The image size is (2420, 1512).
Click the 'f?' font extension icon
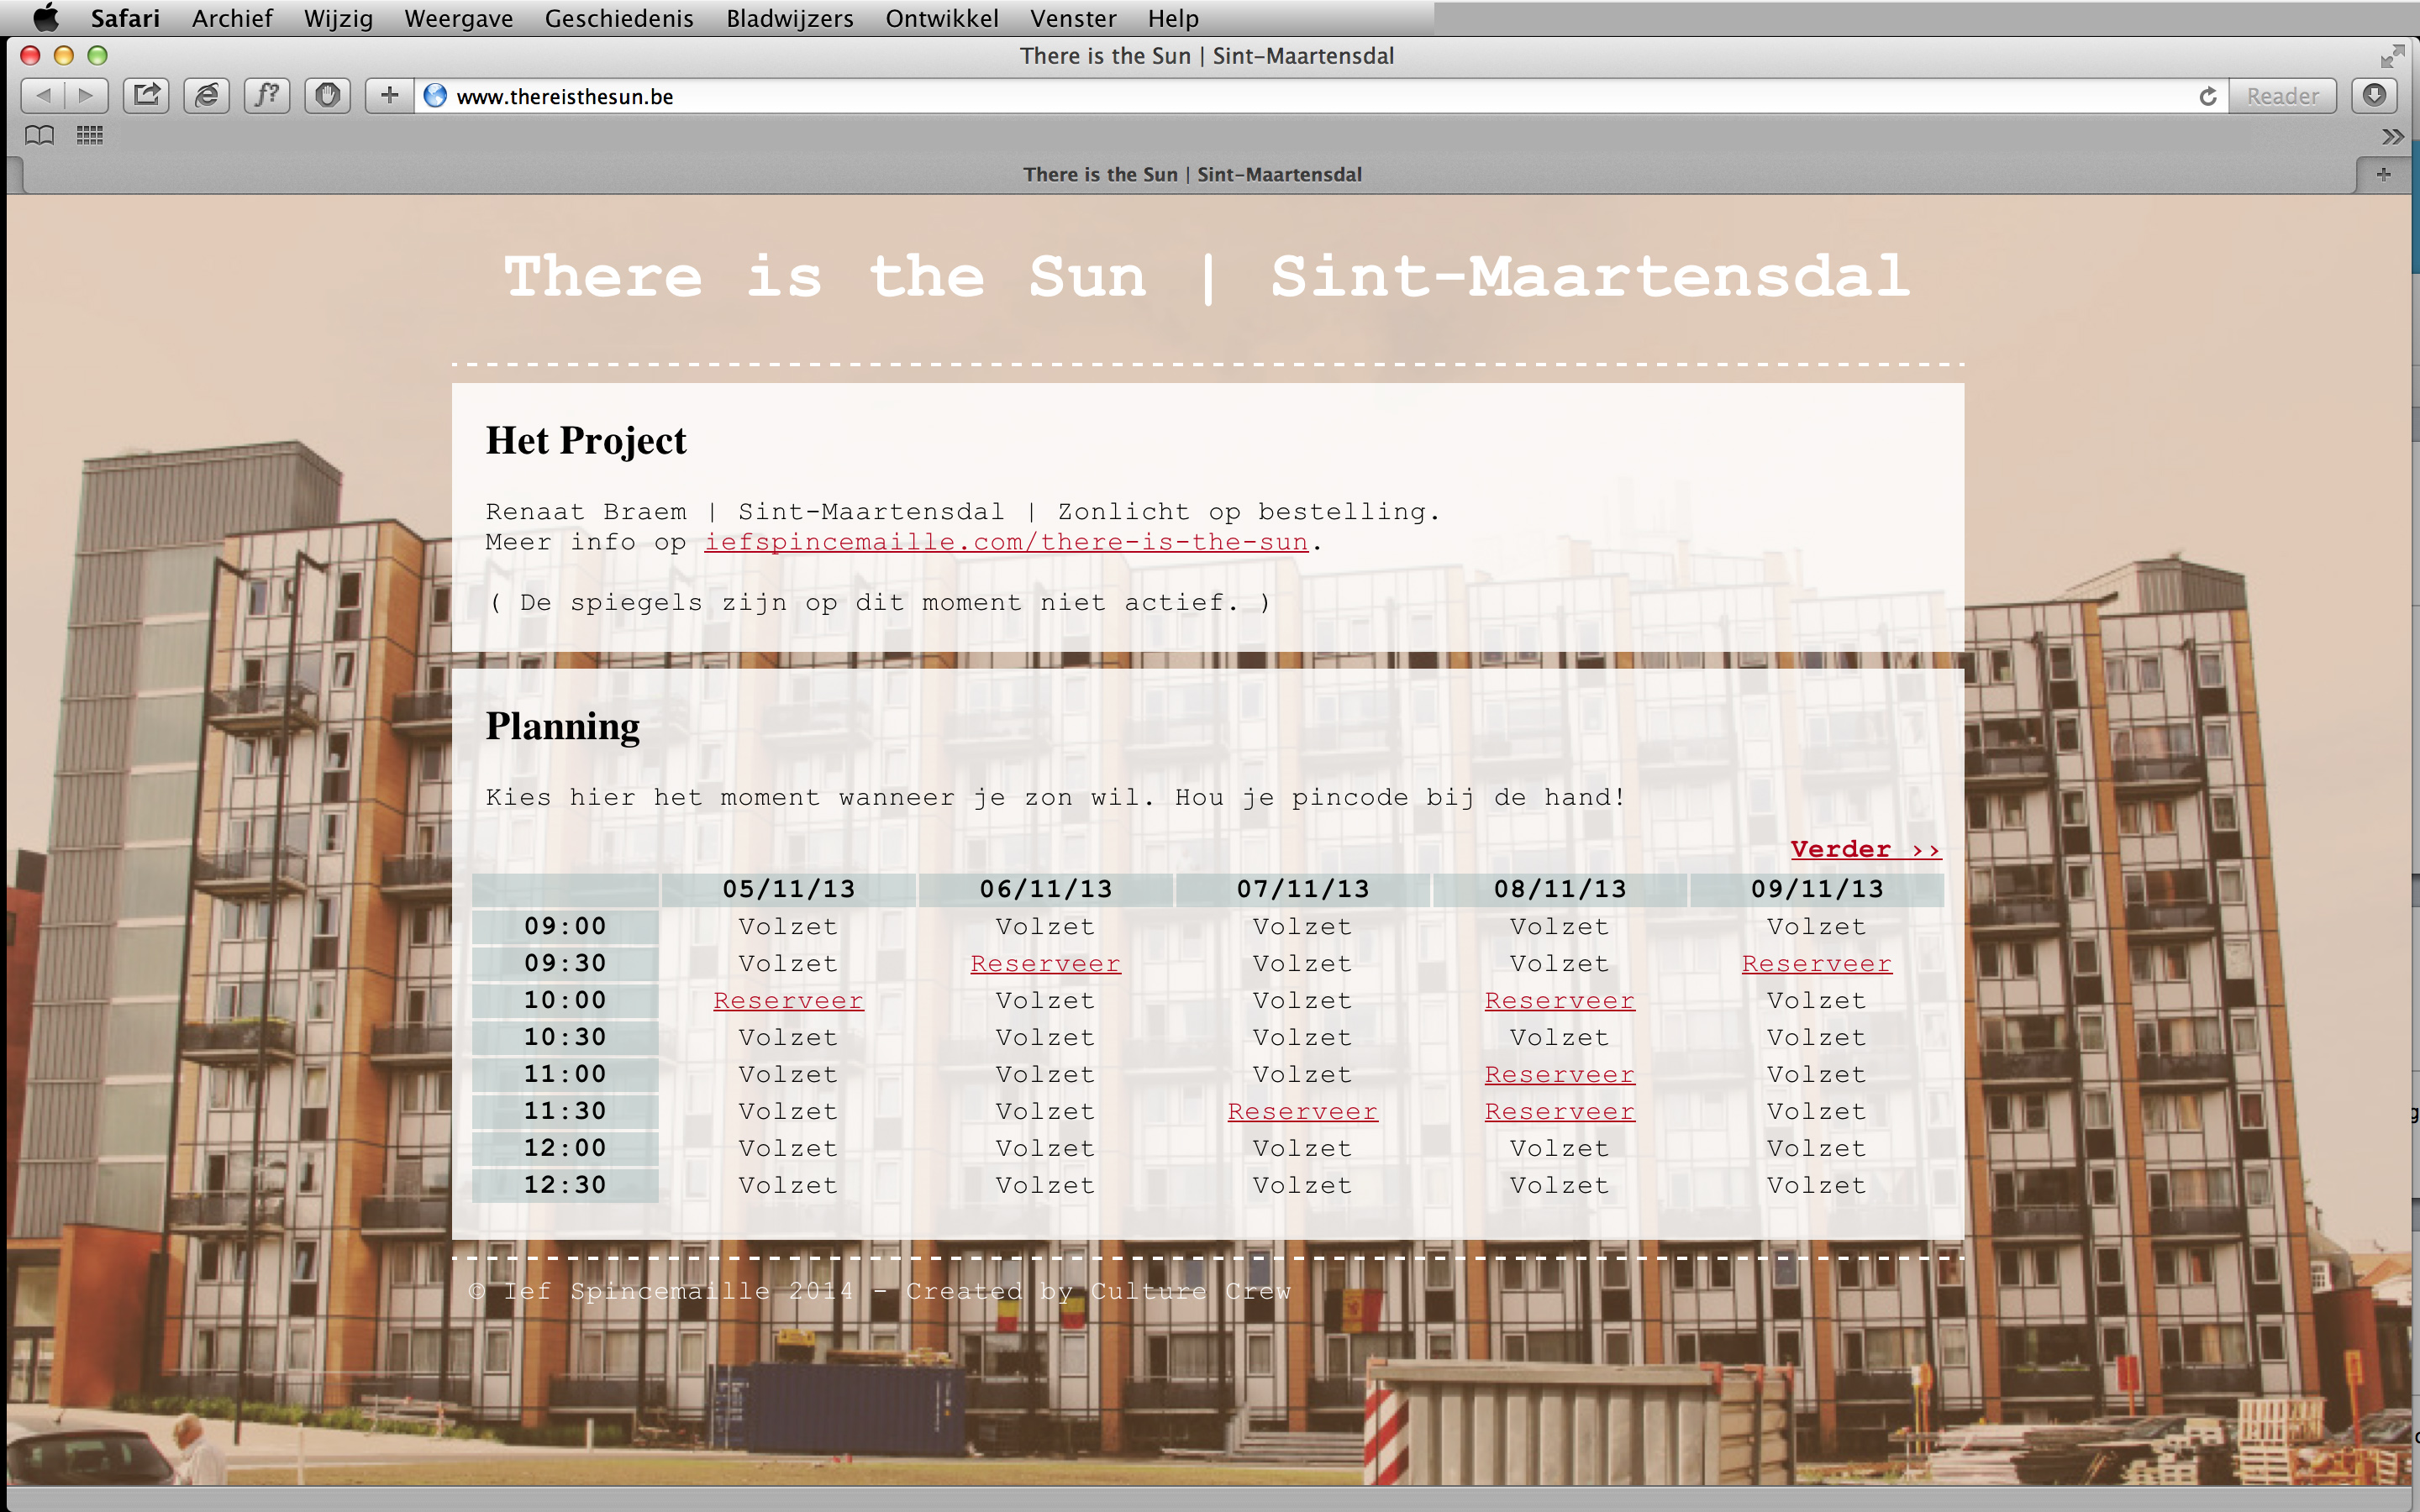(267, 96)
